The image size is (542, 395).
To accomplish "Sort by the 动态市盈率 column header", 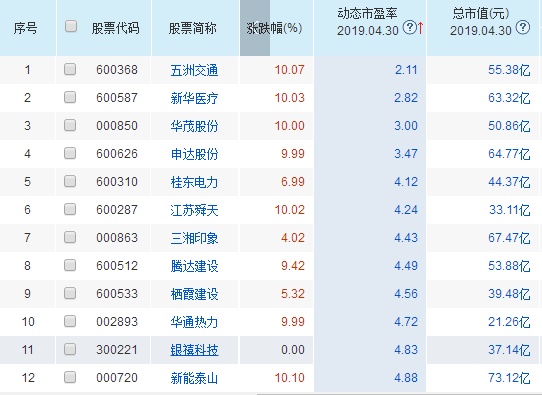I will click(367, 13).
